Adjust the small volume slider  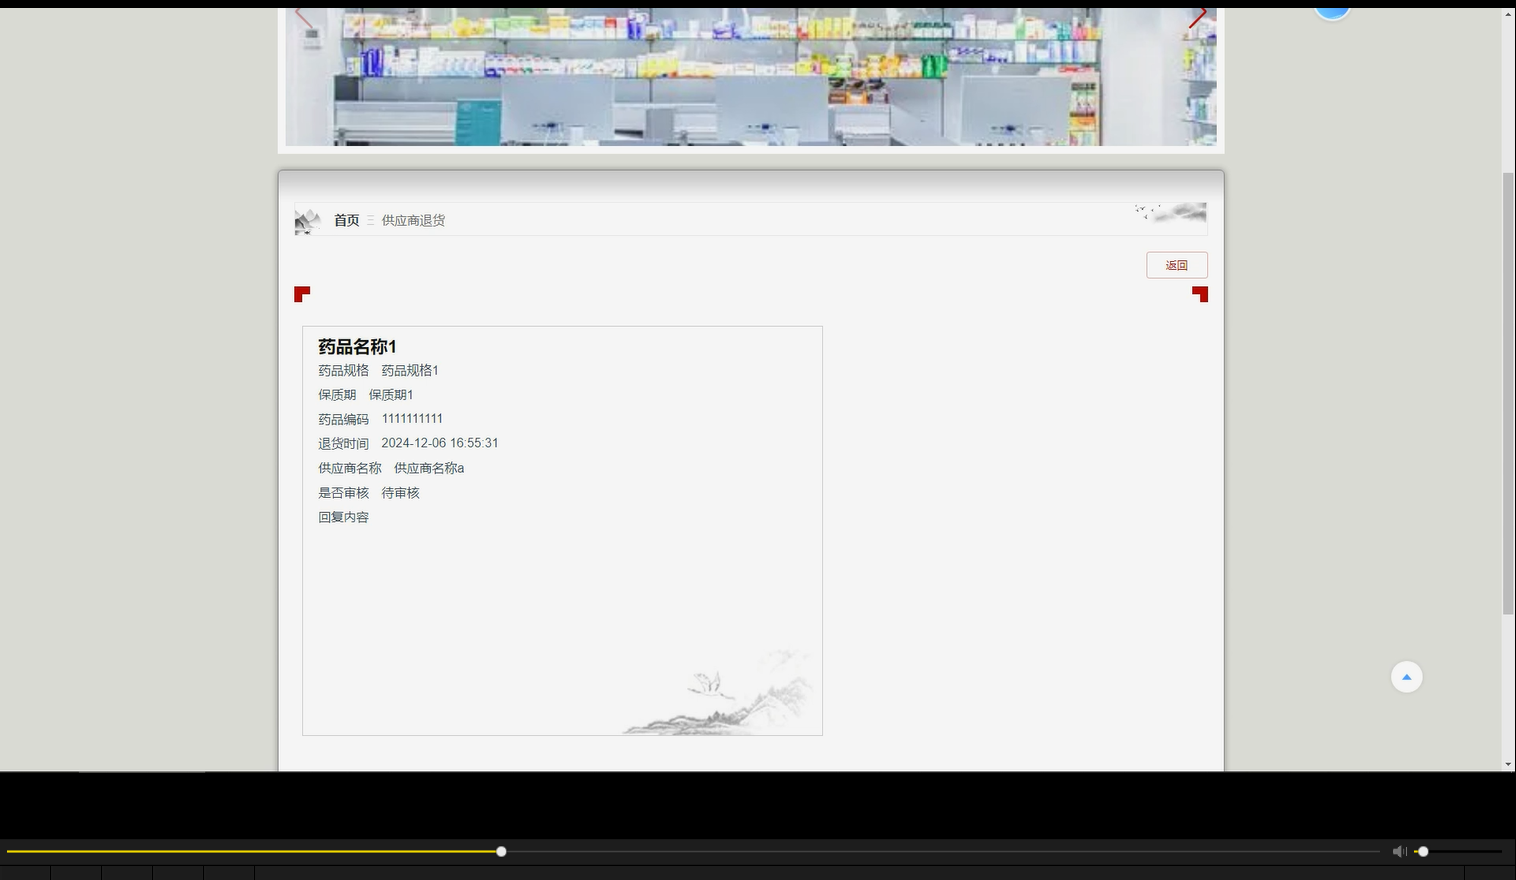pyautogui.click(x=1424, y=851)
